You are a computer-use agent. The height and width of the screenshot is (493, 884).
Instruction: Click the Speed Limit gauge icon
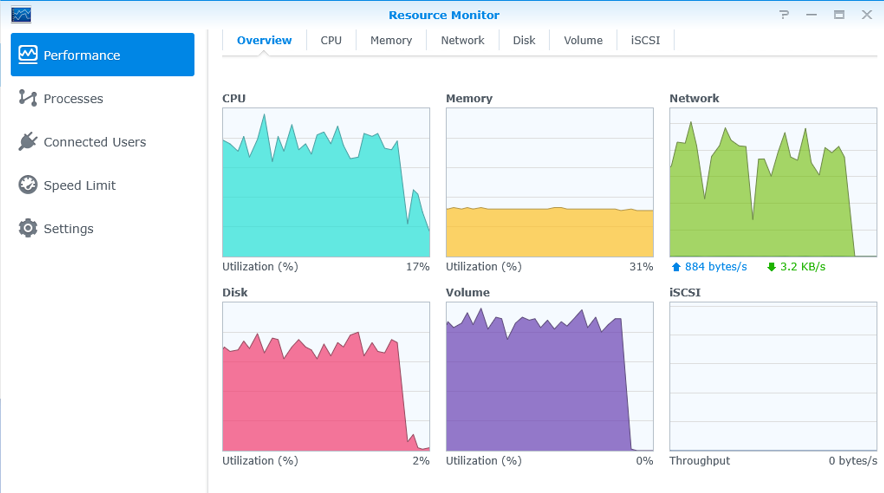pos(28,185)
